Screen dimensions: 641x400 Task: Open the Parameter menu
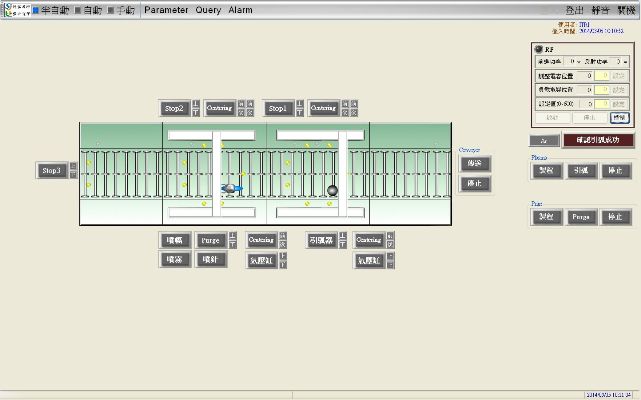[165, 10]
